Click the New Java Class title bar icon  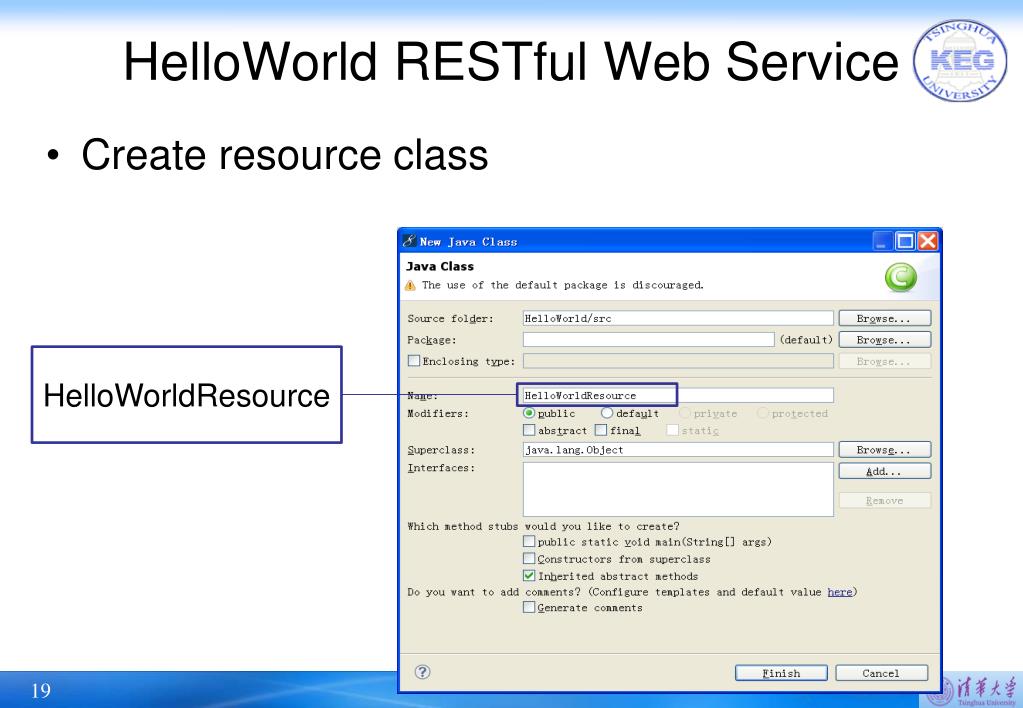pos(409,241)
